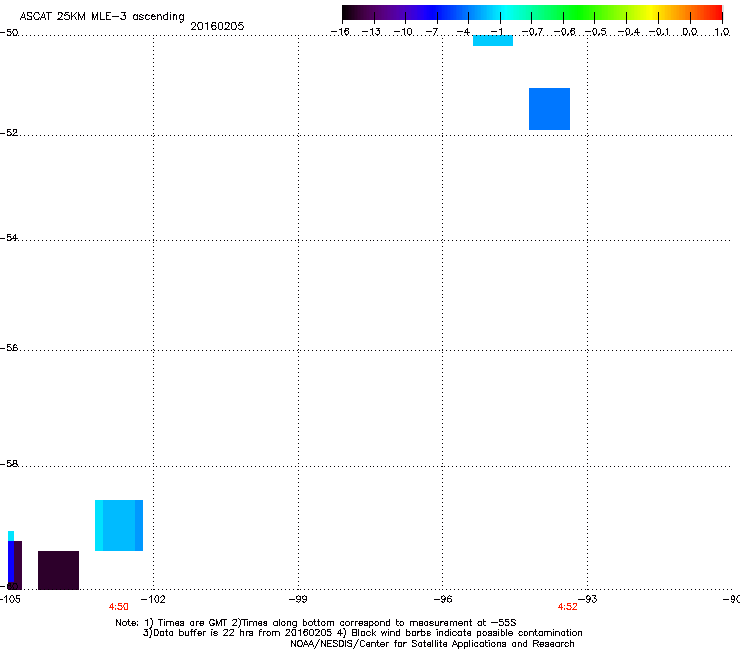The image size is (740, 650).
Task: Click the -16 color scale label
Action: (x=340, y=32)
